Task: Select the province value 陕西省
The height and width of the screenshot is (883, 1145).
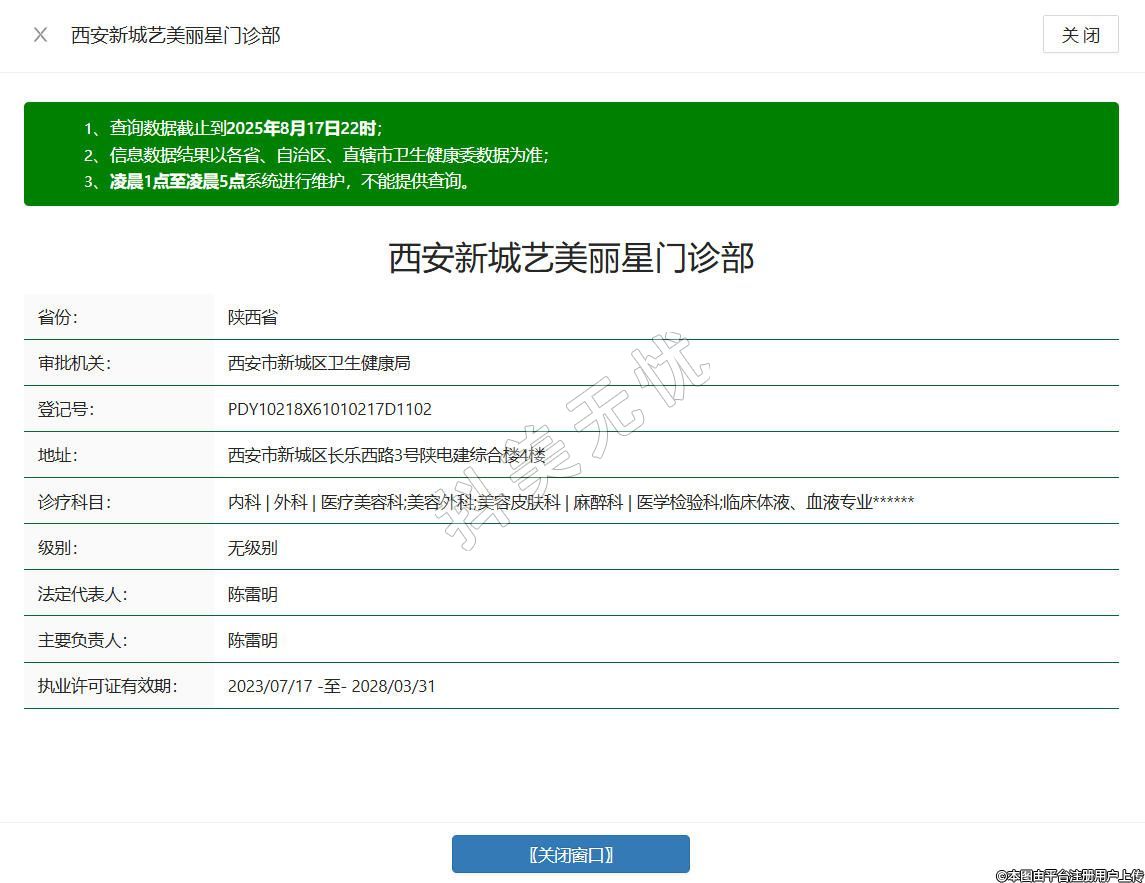Action: click(x=252, y=317)
